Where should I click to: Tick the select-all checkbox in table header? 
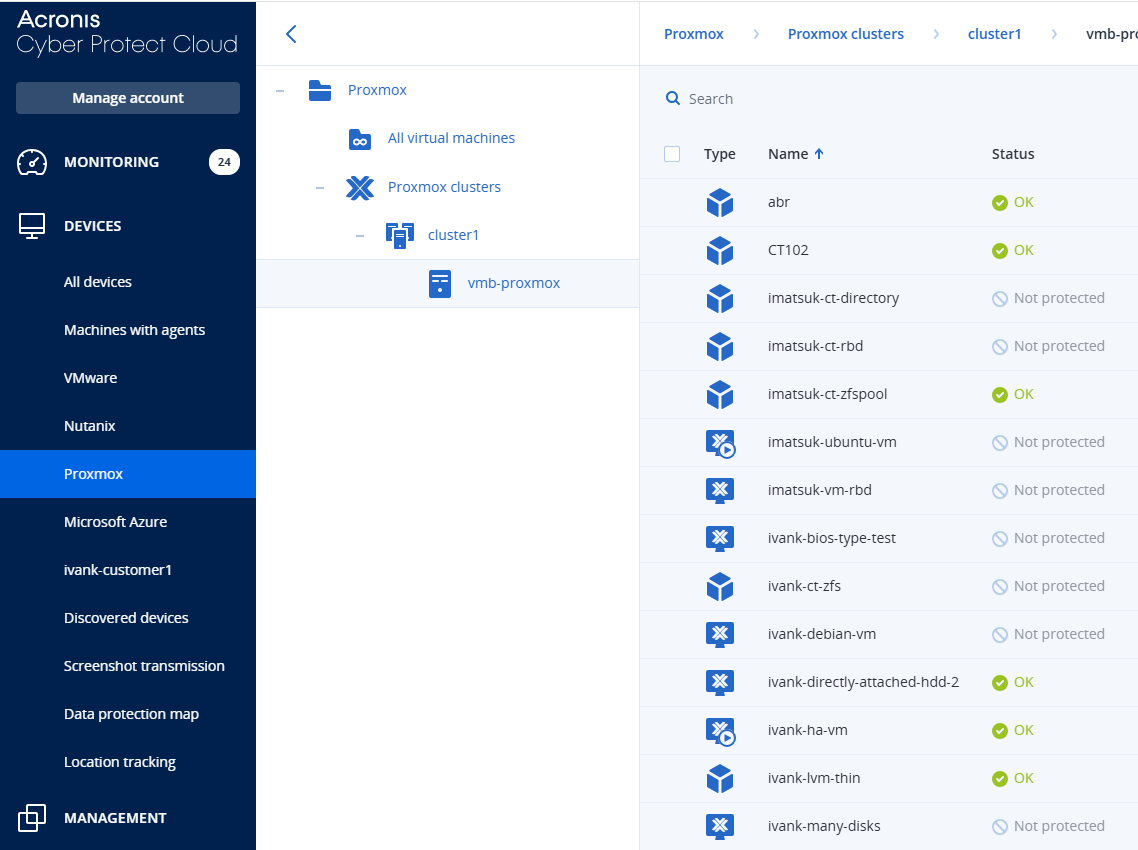pyautogui.click(x=672, y=154)
